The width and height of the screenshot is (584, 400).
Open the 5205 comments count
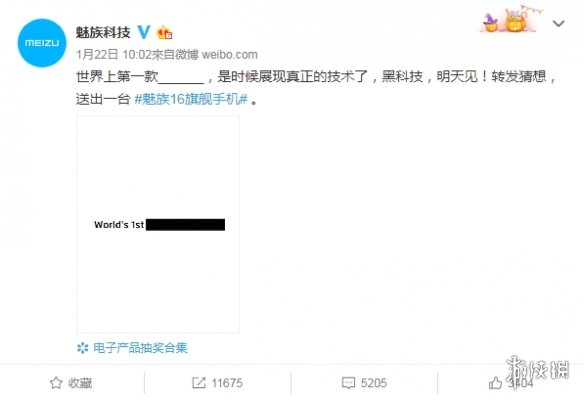[x=374, y=383]
